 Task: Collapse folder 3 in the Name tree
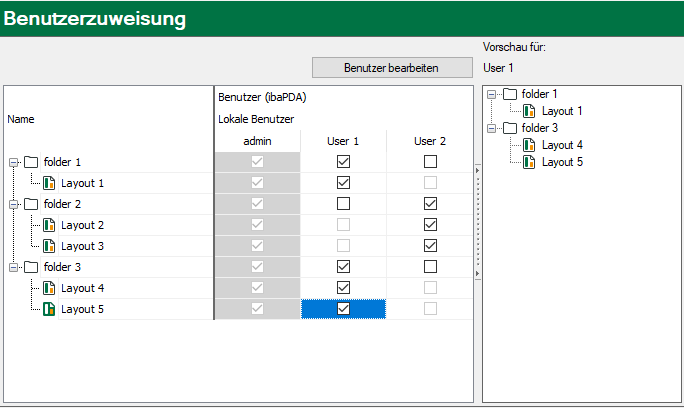[13, 267]
